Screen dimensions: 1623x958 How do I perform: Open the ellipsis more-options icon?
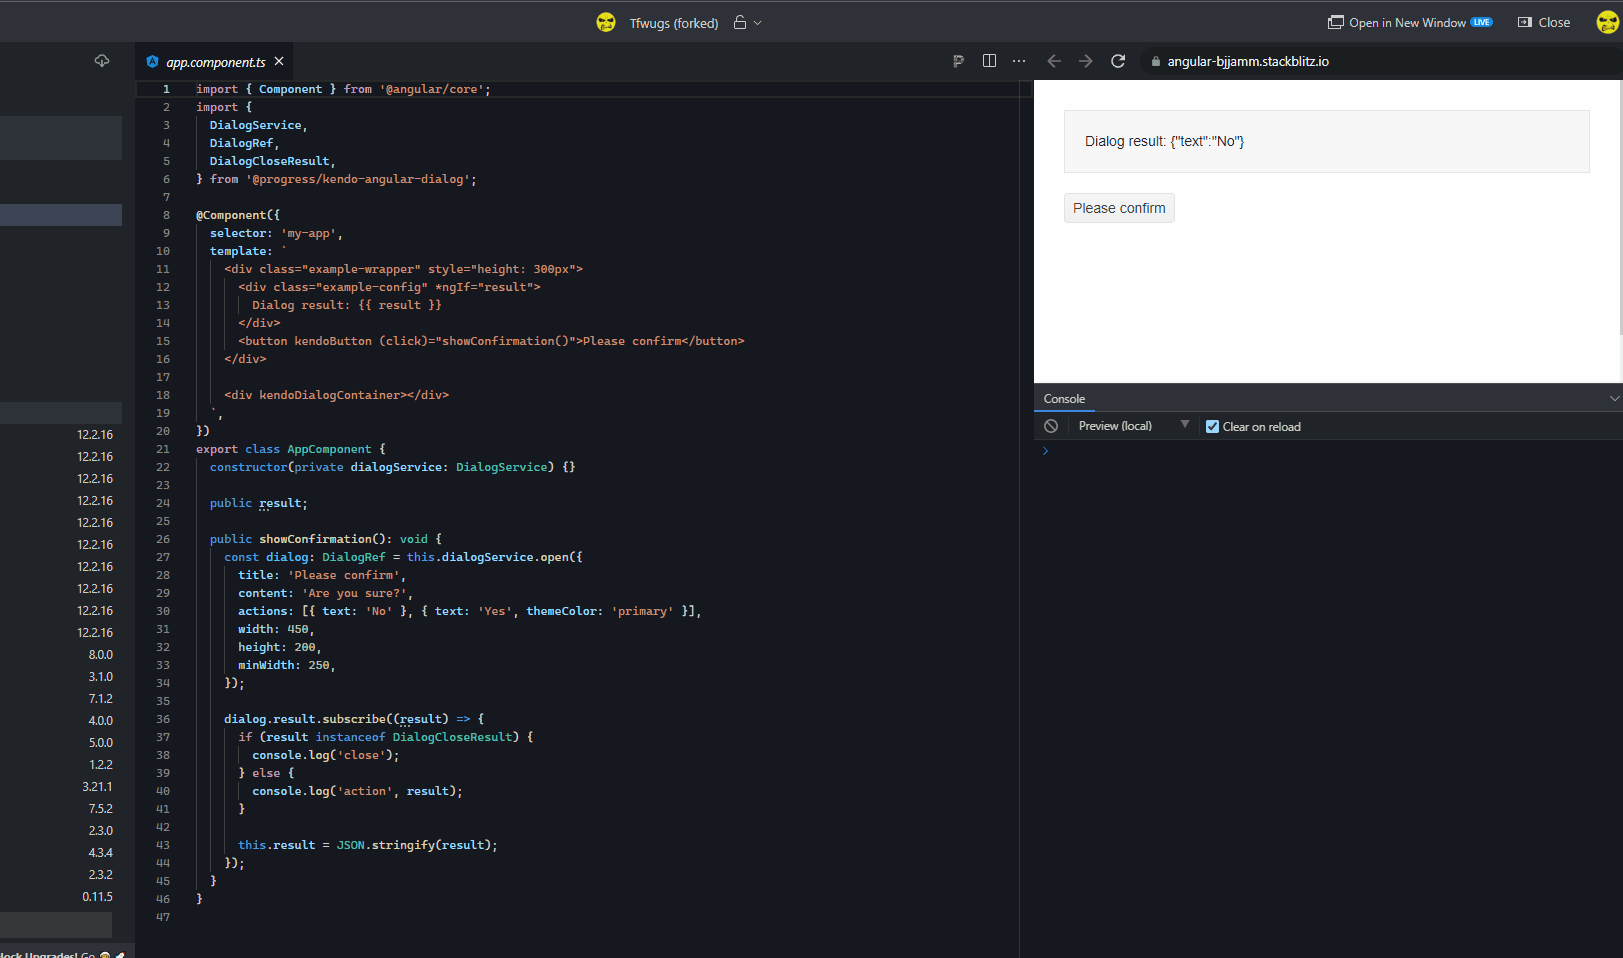(1019, 61)
